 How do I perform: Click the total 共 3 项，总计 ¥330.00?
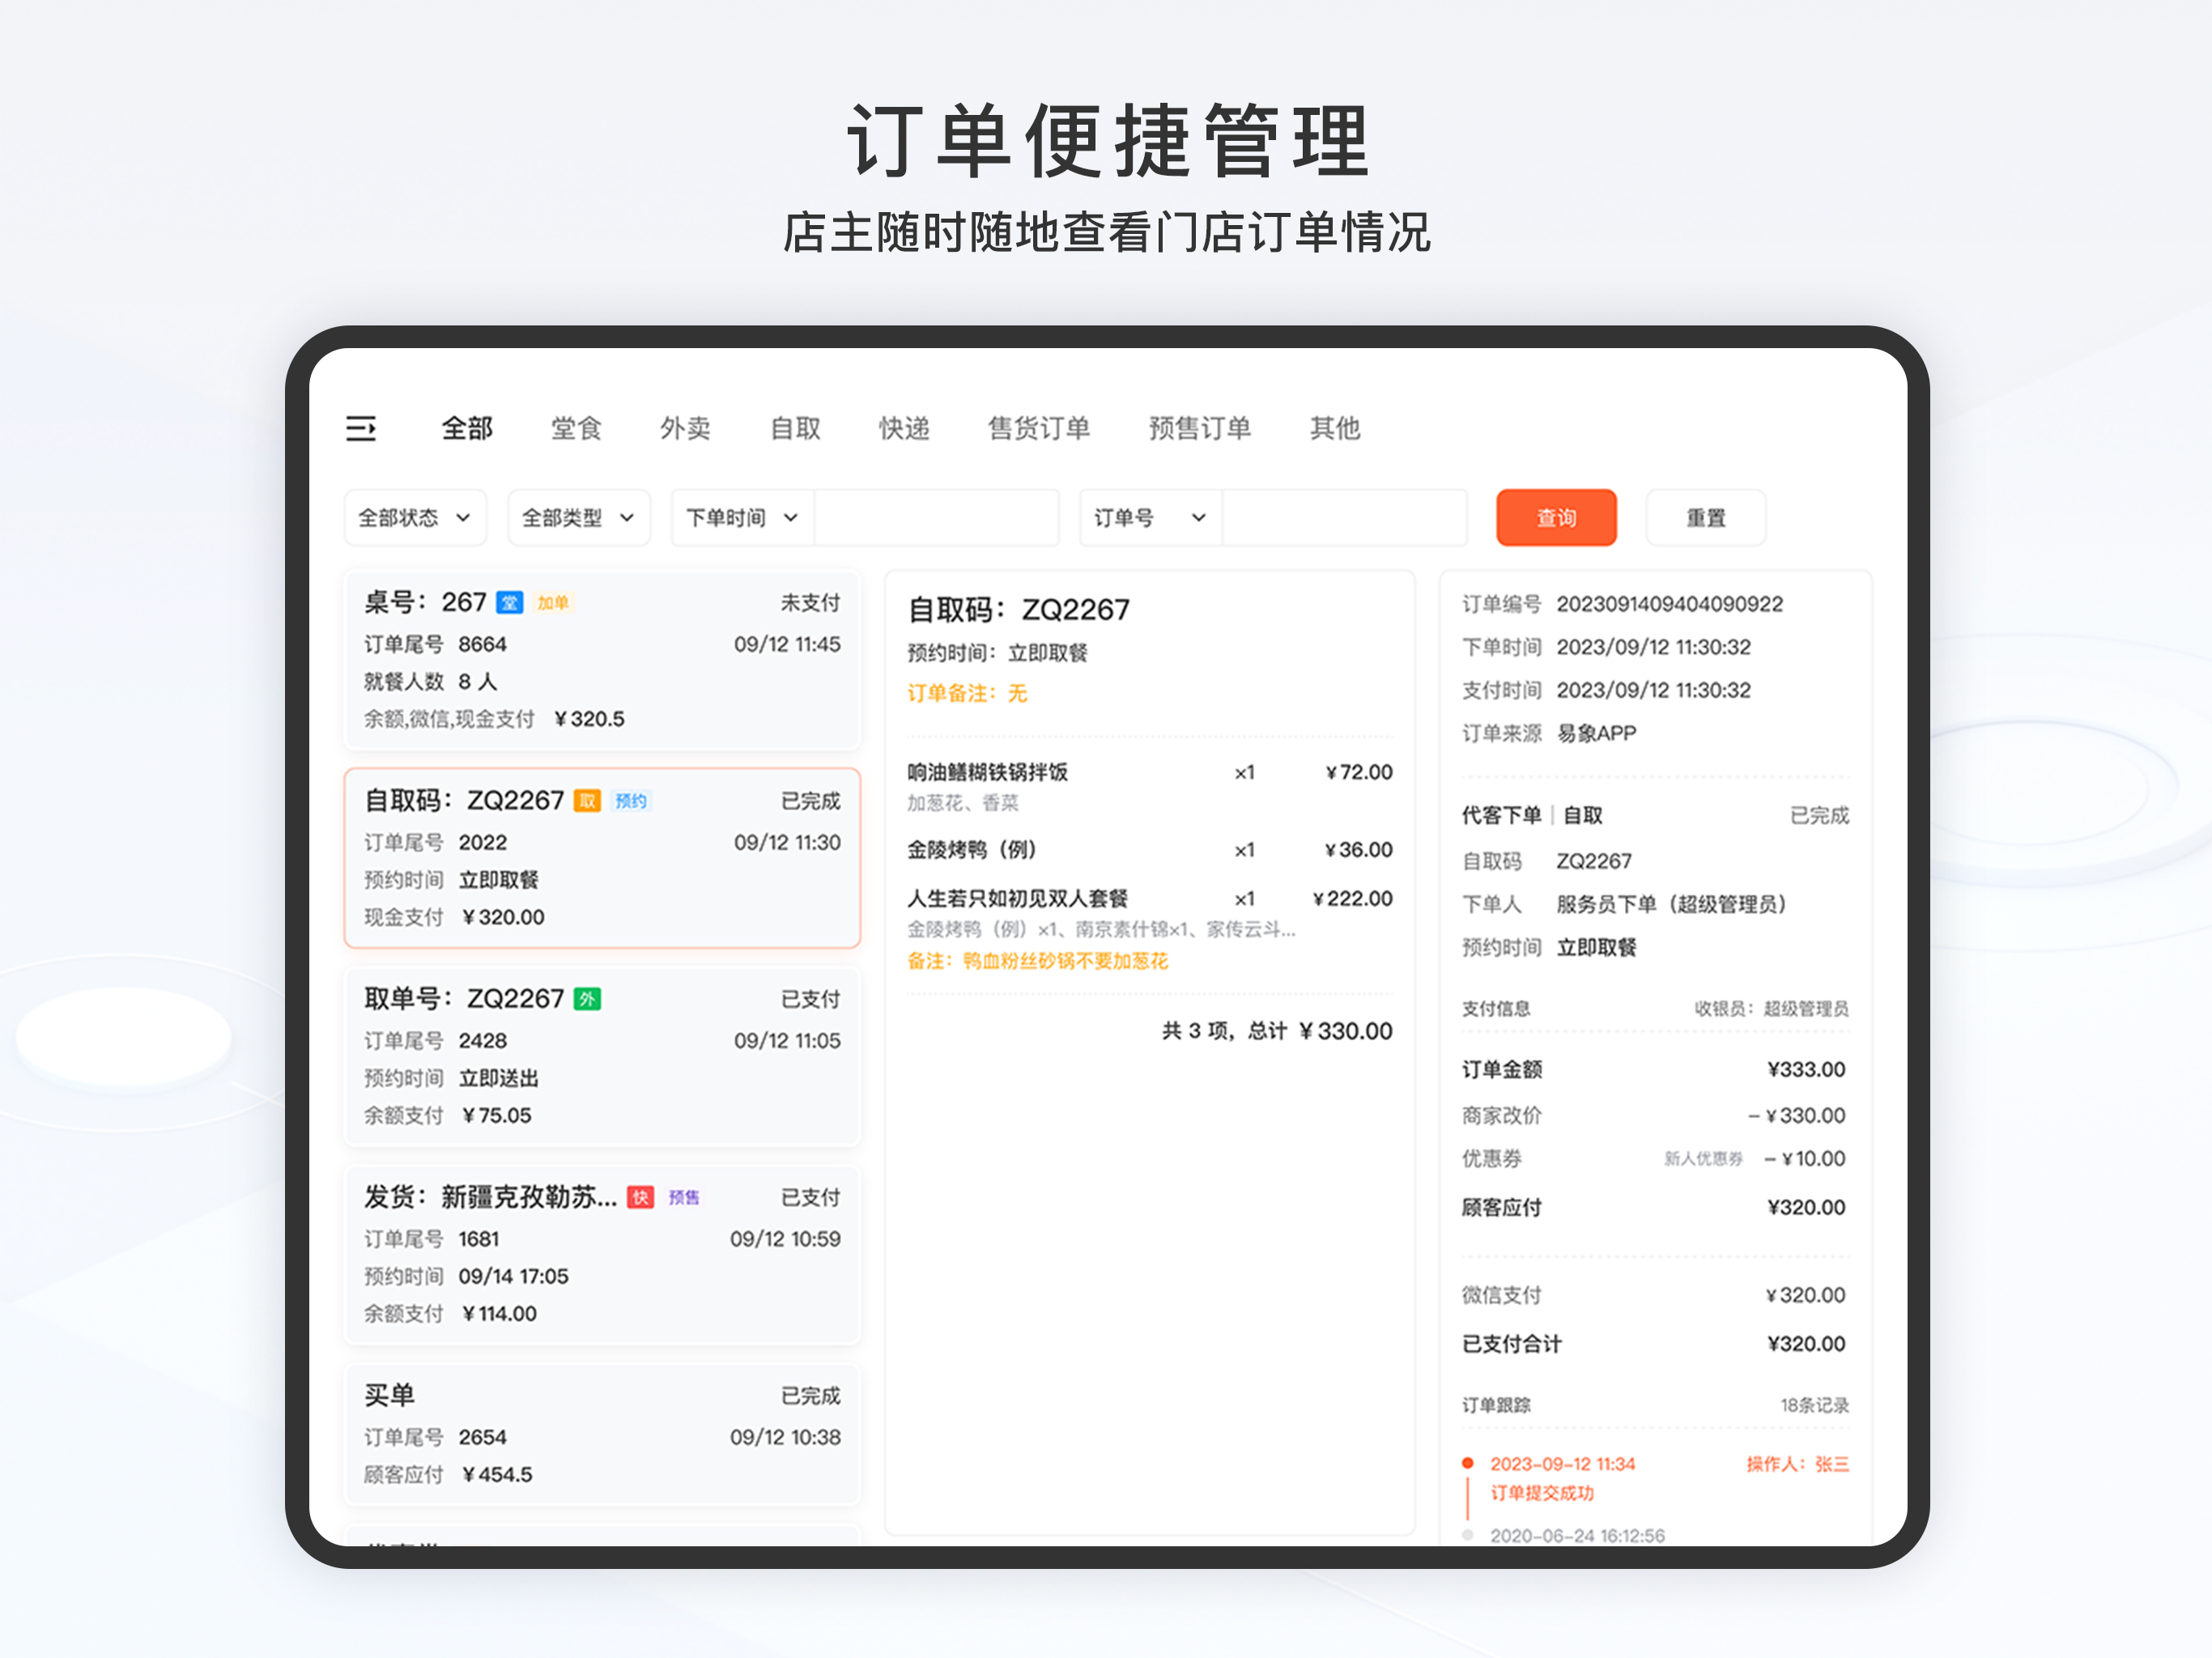[1277, 1031]
